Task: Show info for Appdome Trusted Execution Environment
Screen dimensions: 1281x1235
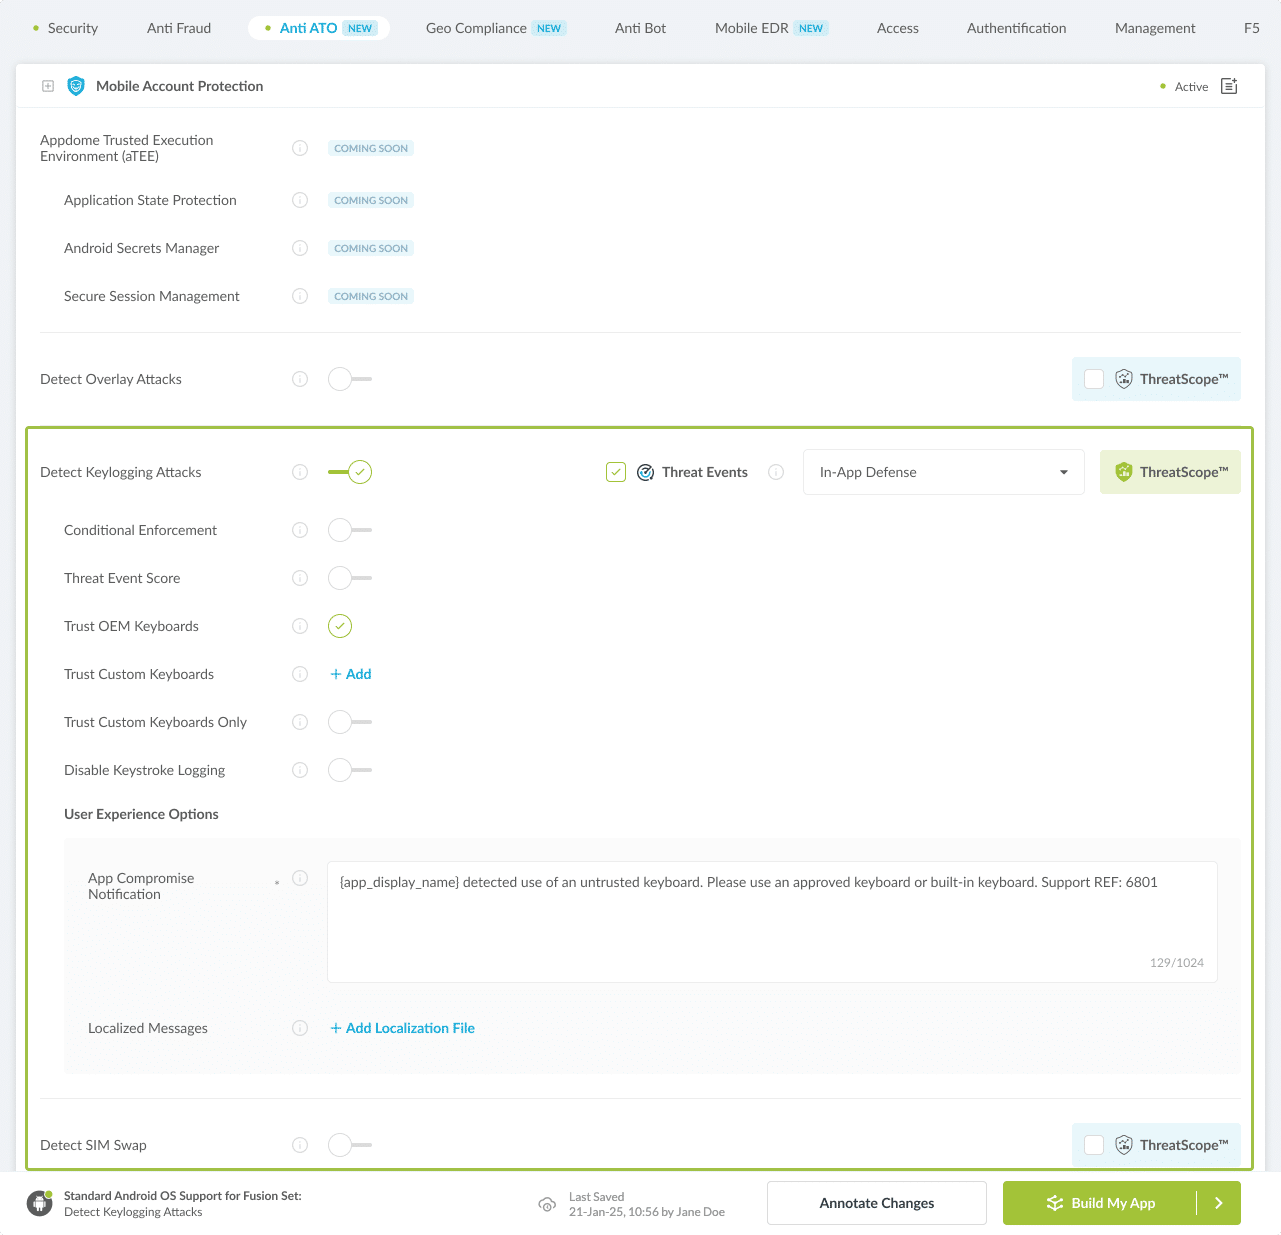Action: (x=300, y=148)
